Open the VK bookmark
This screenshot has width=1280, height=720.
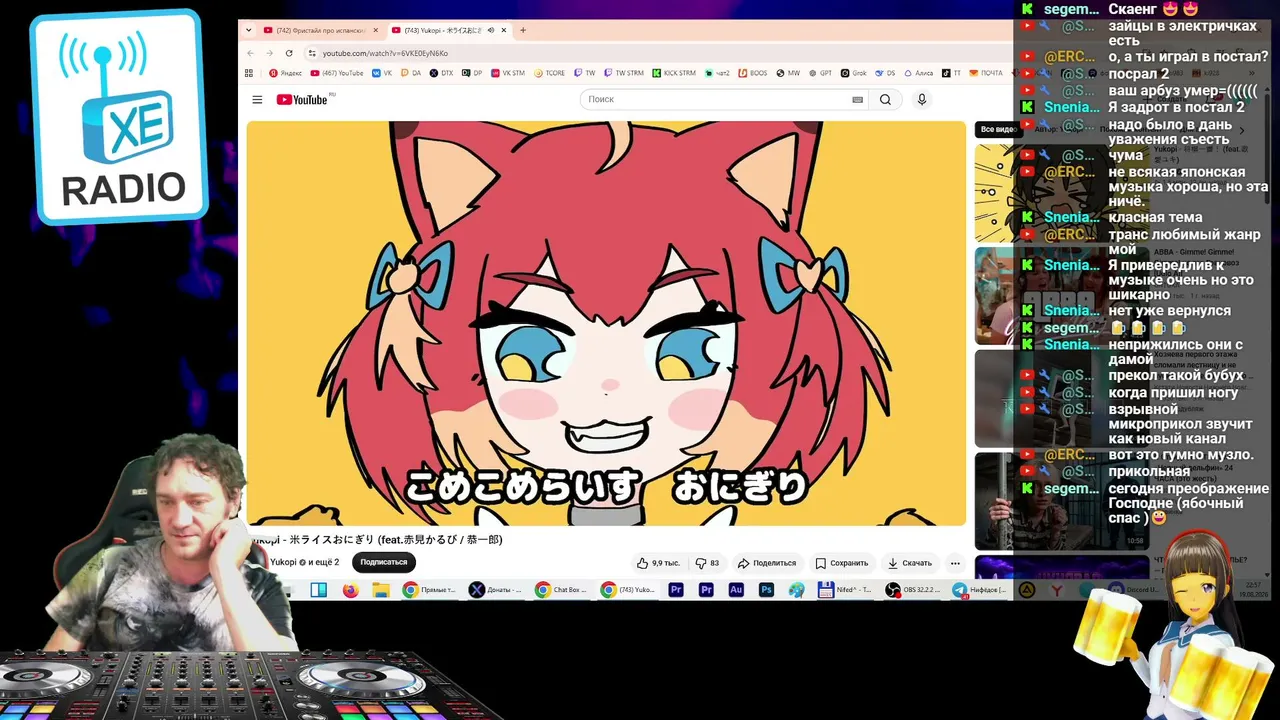pyautogui.click(x=382, y=73)
